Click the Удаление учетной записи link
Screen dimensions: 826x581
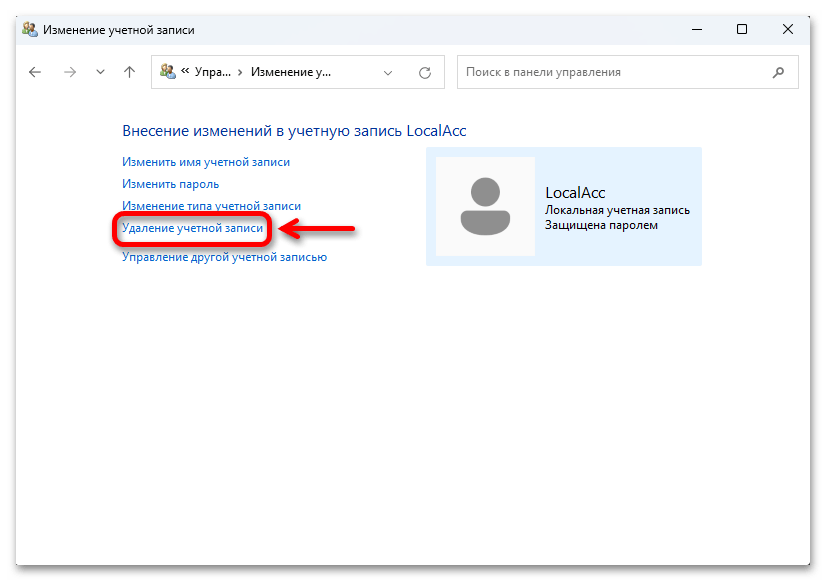click(192, 228)
